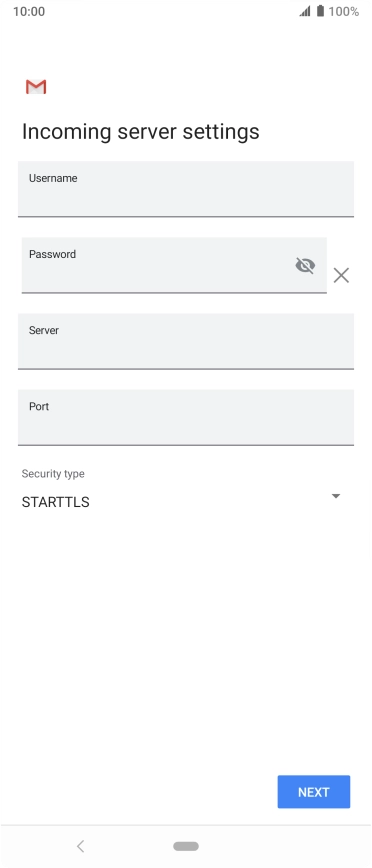The image size is (372, 868).
Task: Clear the password with X icon
Action: [x=342, y=275]
